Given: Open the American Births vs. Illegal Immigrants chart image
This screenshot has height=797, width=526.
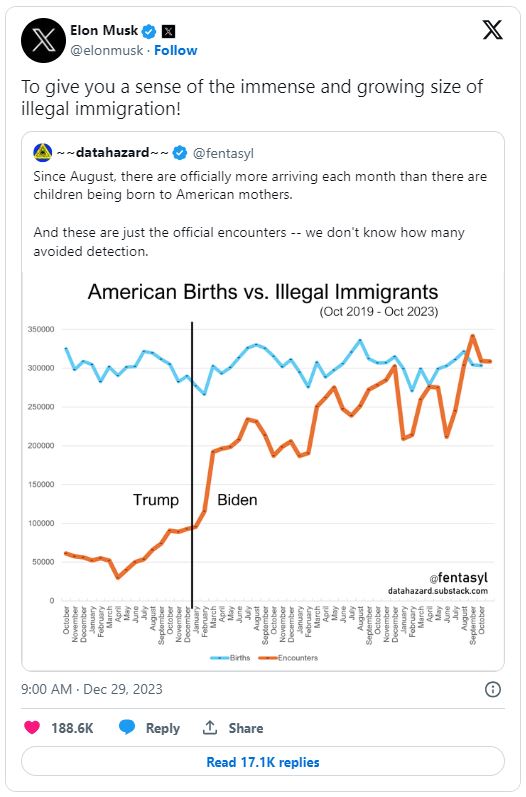Looking at the screenshot, I should pos(263,471).
